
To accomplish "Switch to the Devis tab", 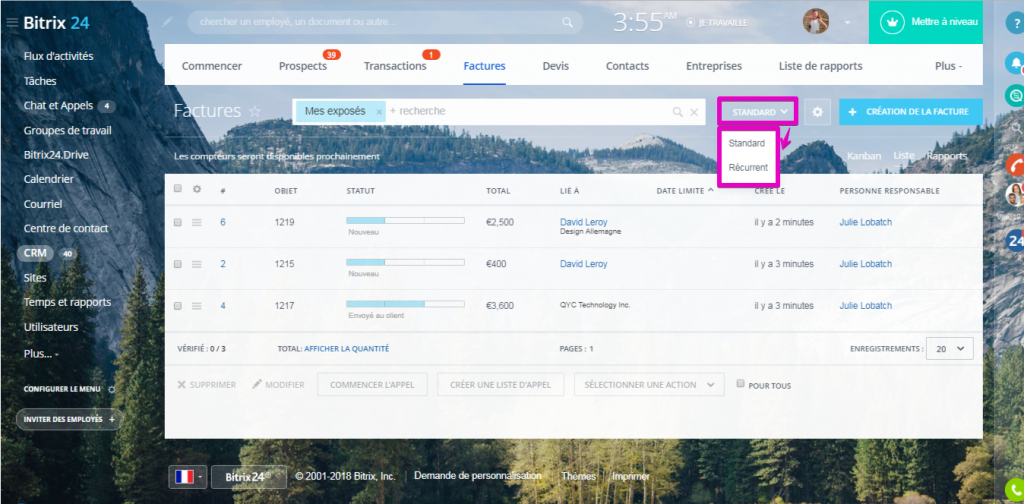I will pos(556,66).
